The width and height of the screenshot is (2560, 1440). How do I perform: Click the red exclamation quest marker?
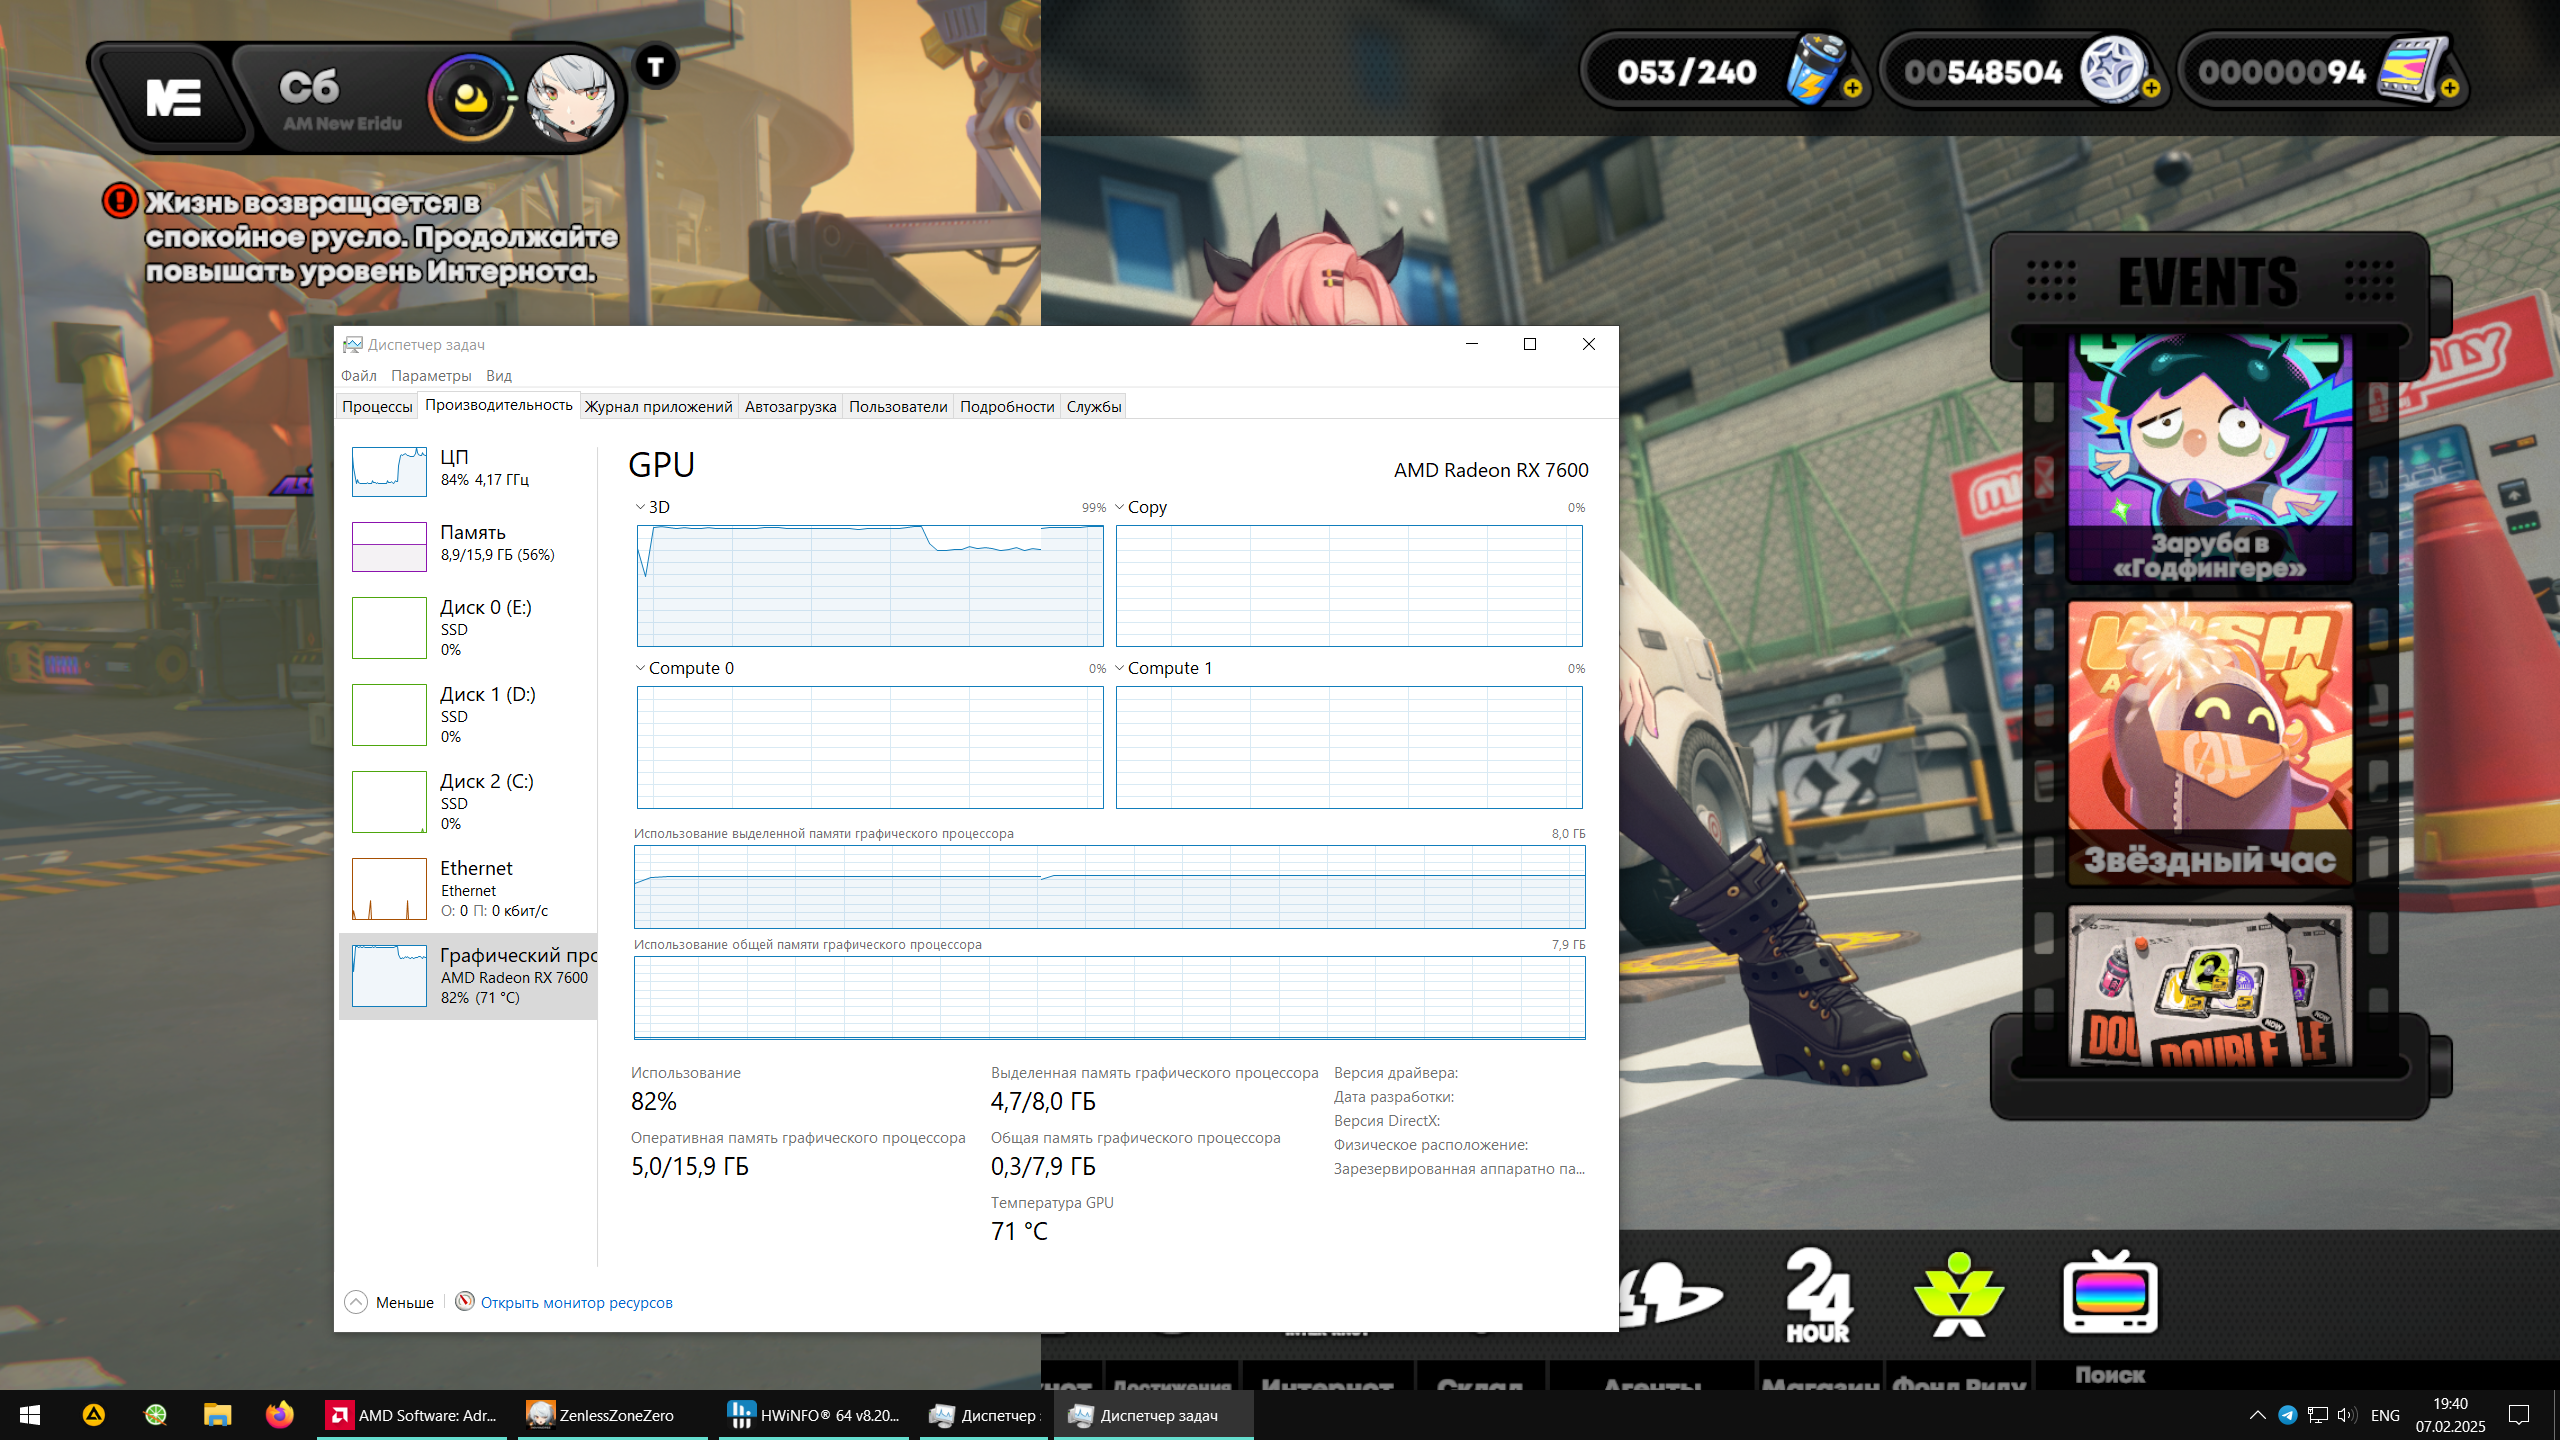[x=120, y=200]
